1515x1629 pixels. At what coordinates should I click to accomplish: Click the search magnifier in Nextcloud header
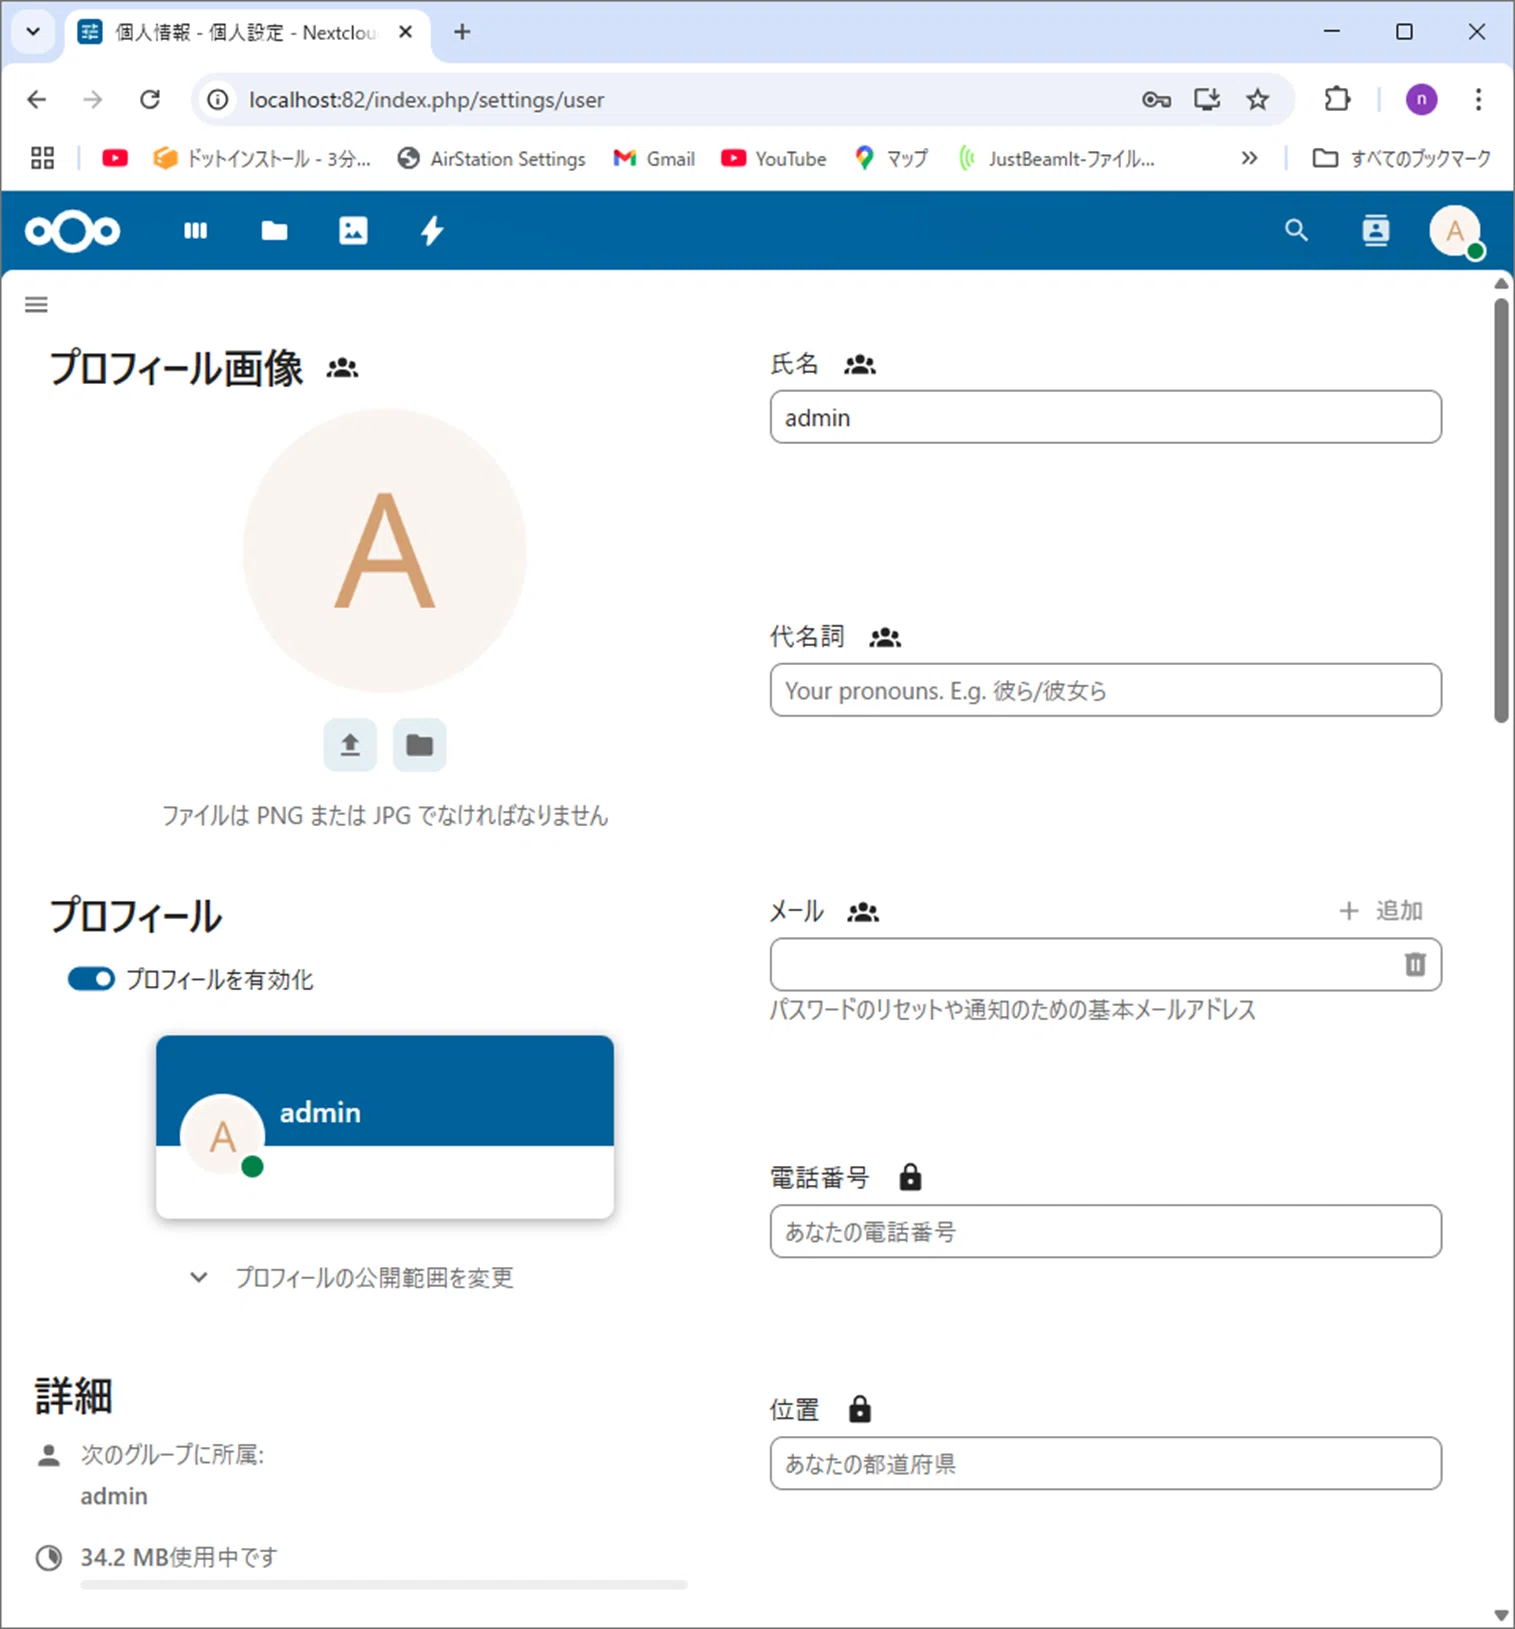point(1296,231)
